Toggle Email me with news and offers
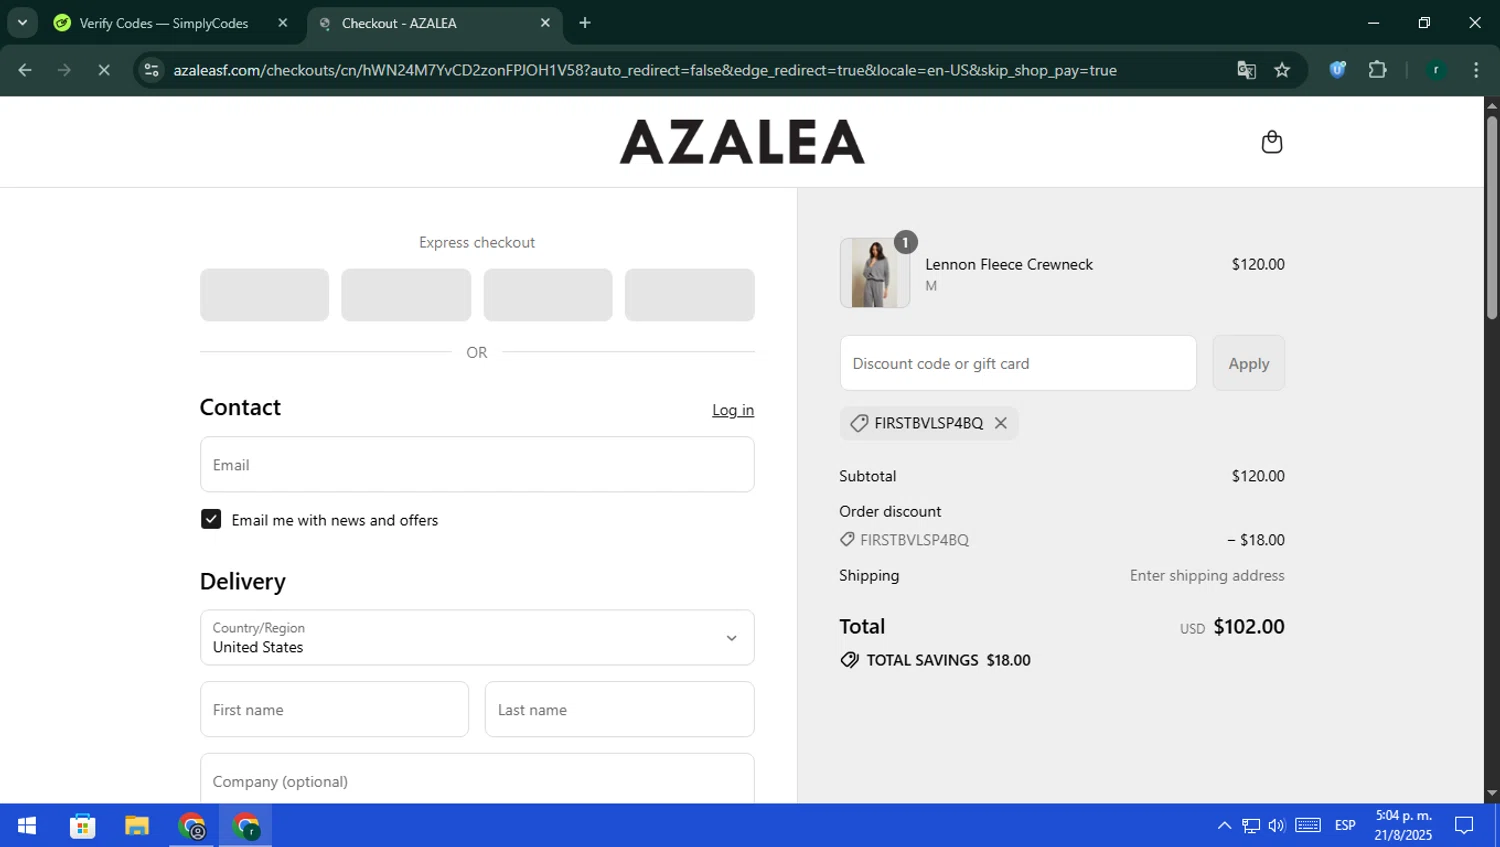1500x847 pixels. [x=211, y=519]
